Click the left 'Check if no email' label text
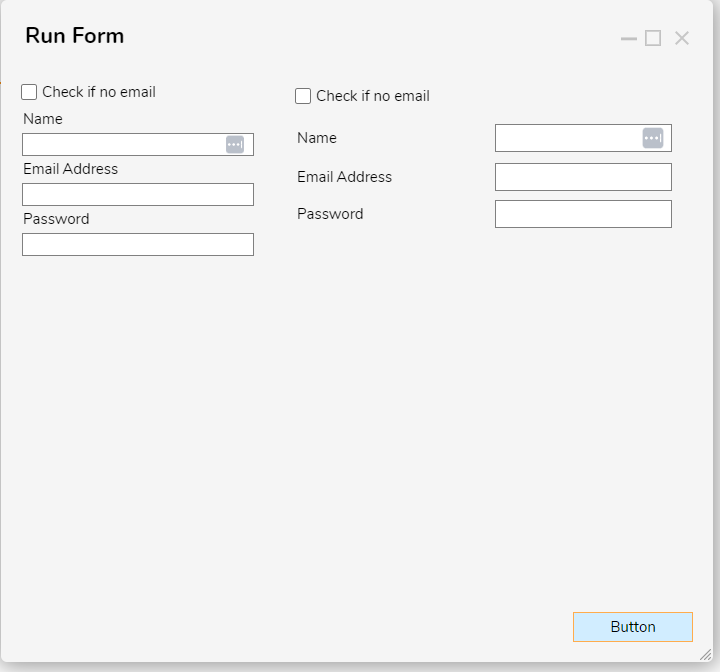 click(99, 92)
